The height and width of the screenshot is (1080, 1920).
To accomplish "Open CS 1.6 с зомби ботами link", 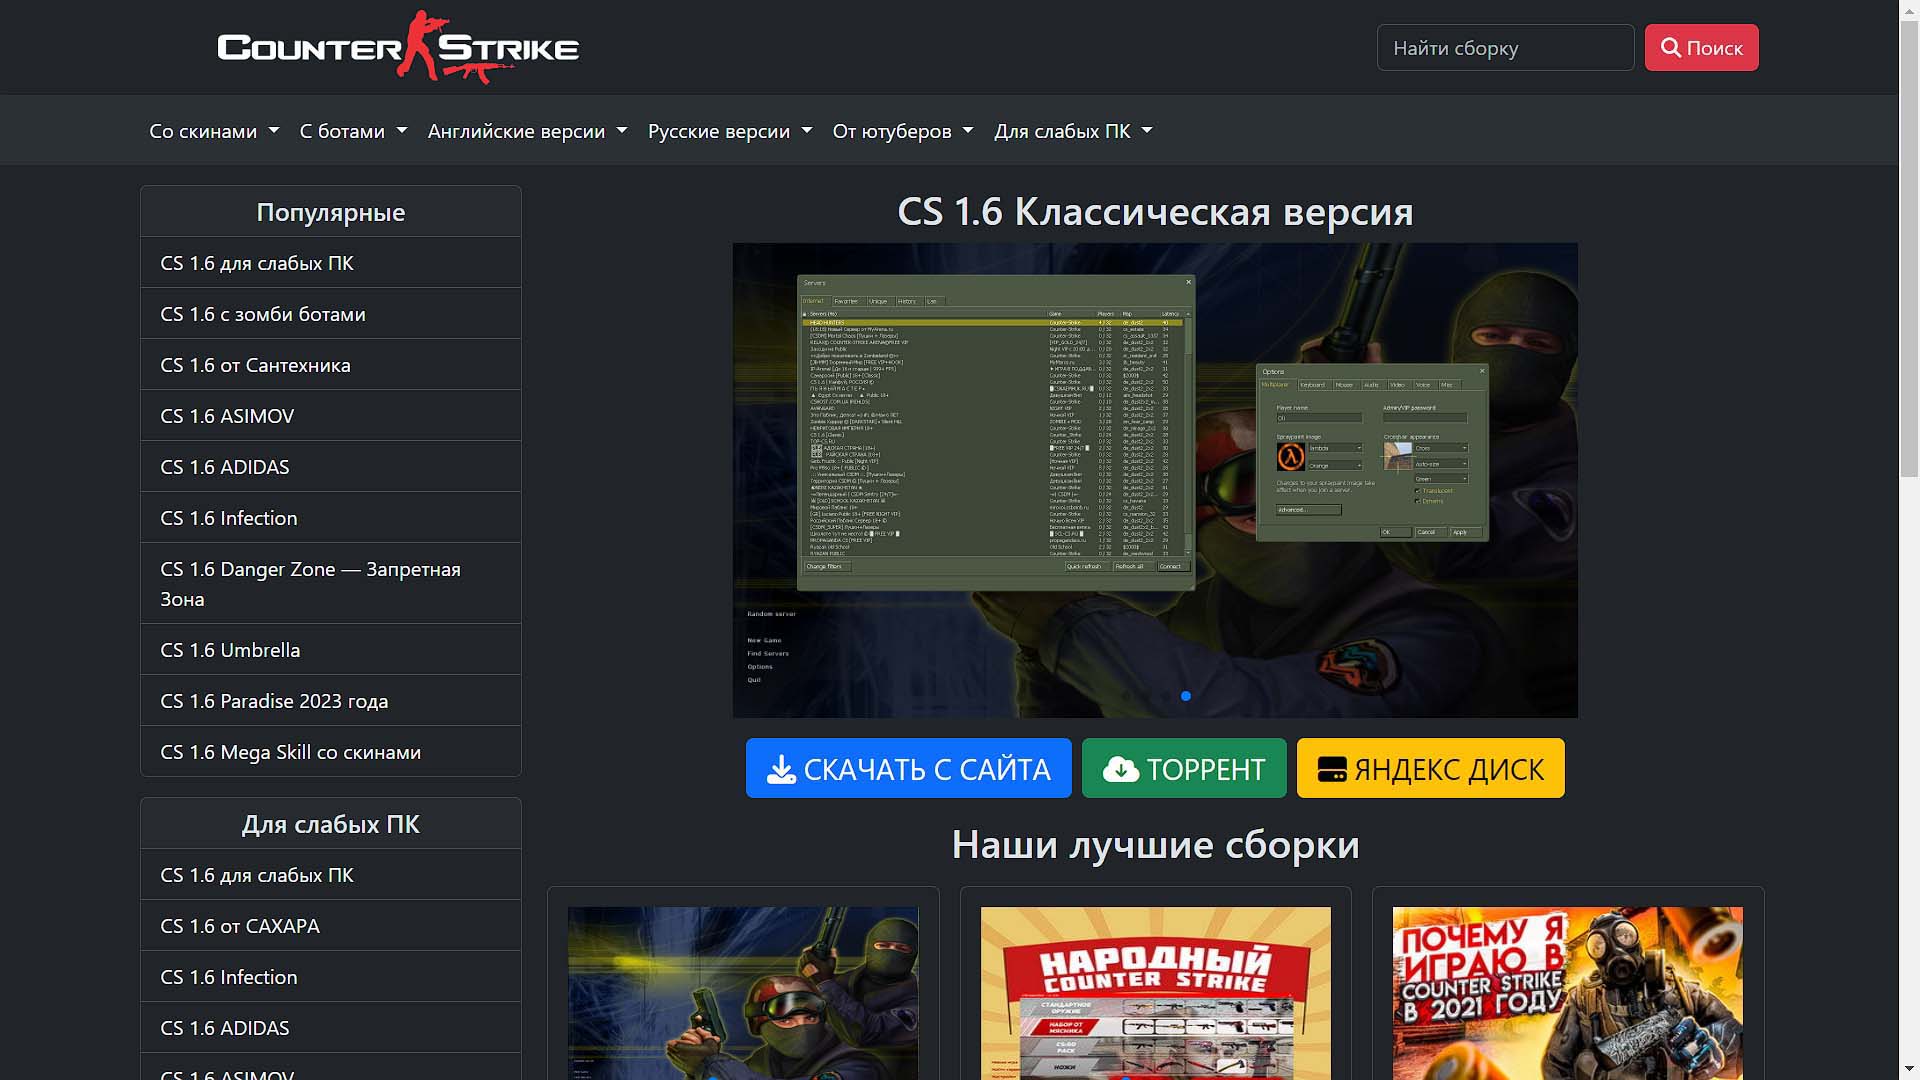I will [263, 314].
